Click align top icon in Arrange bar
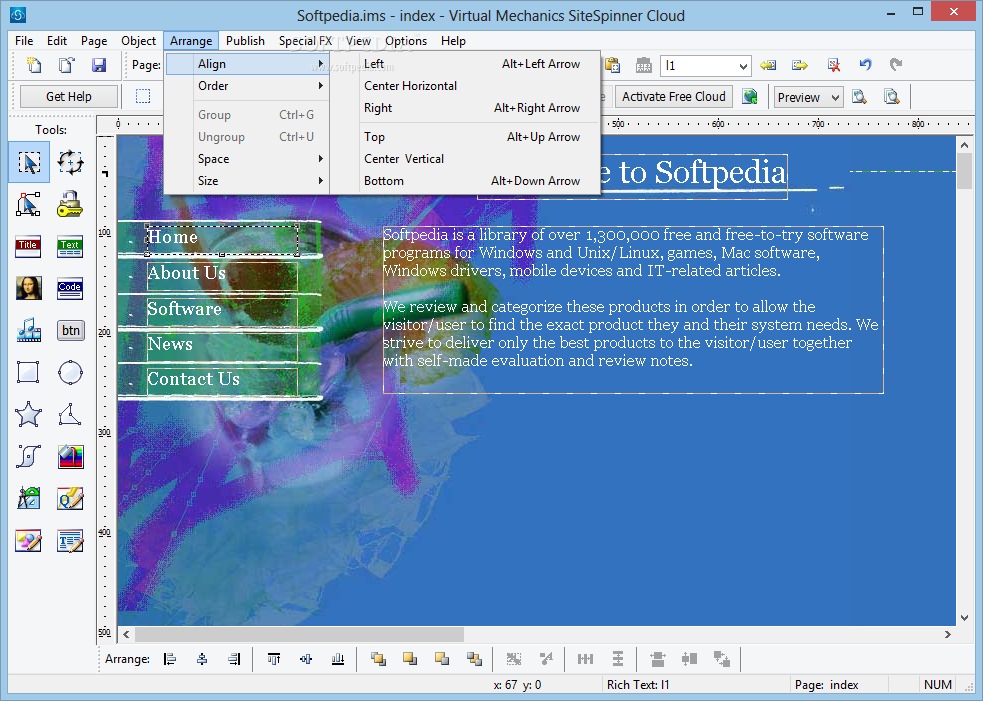983x701 pixels. [x=274, y=659]
